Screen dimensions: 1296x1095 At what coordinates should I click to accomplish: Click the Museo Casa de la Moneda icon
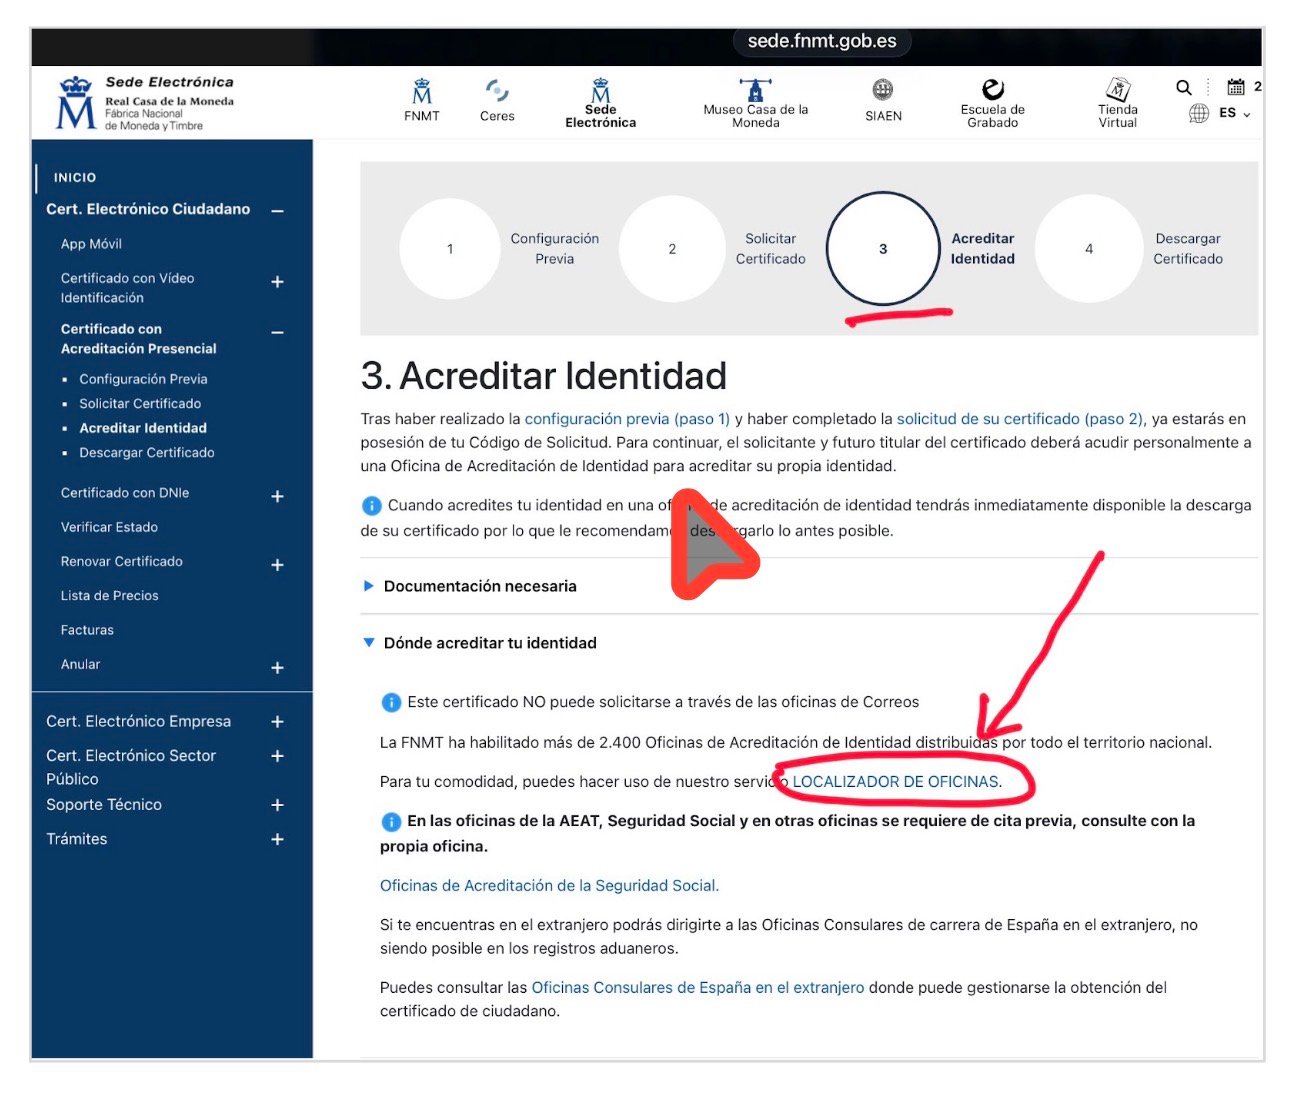755,90
